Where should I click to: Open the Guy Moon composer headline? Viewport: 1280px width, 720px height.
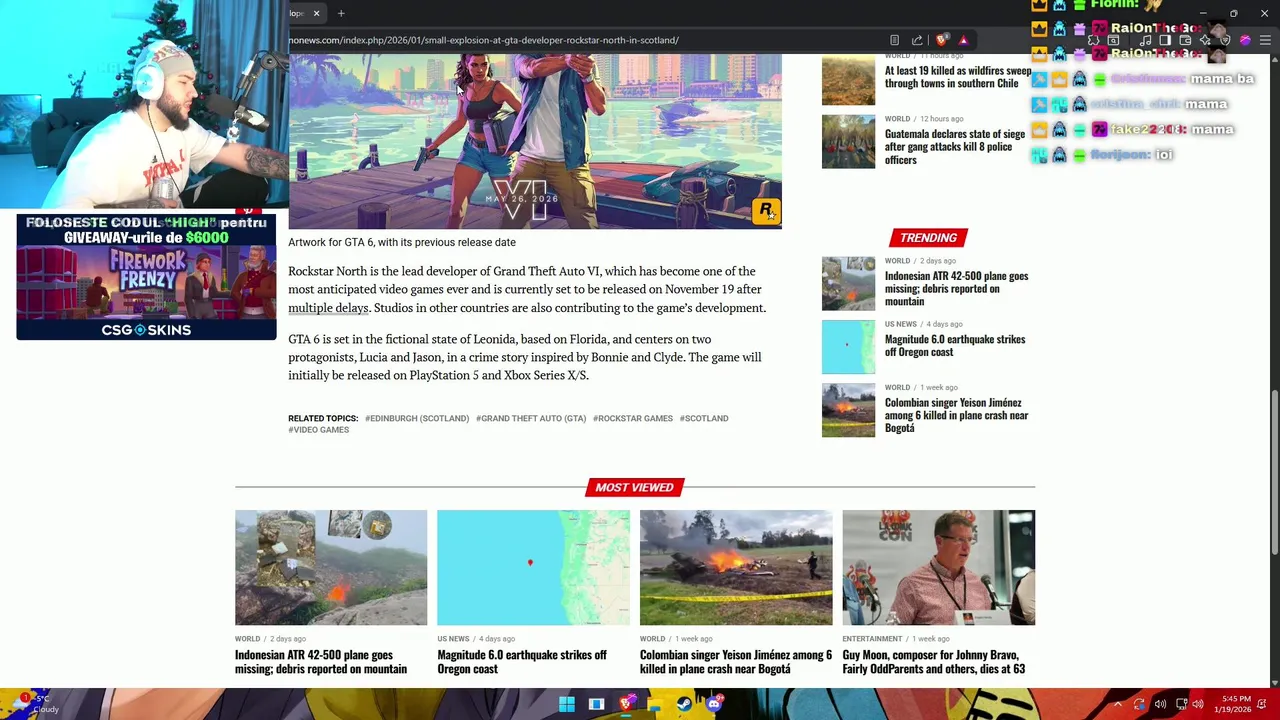point(933,662)
